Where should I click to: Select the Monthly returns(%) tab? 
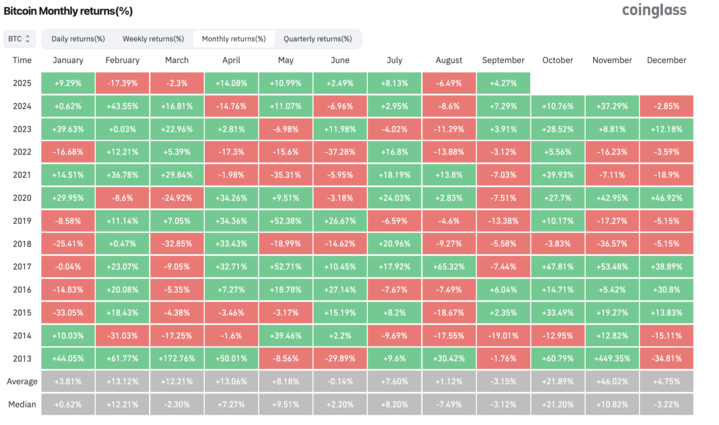[233, 39]
